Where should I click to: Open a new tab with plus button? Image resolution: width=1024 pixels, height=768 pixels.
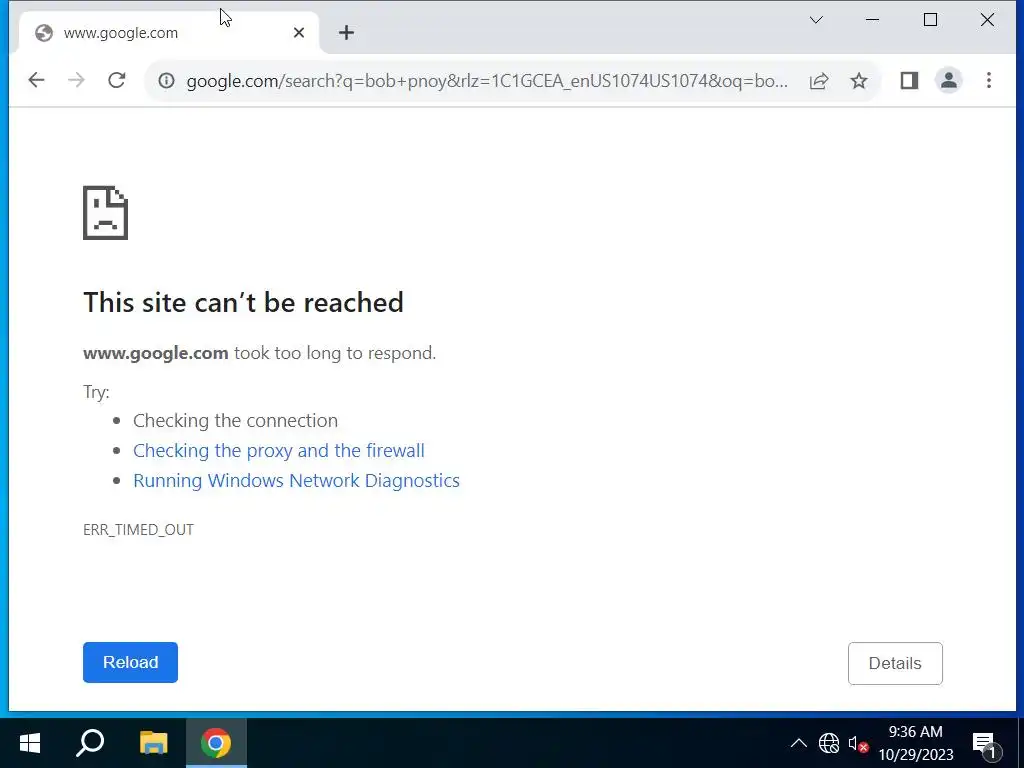tap(346, 33)
